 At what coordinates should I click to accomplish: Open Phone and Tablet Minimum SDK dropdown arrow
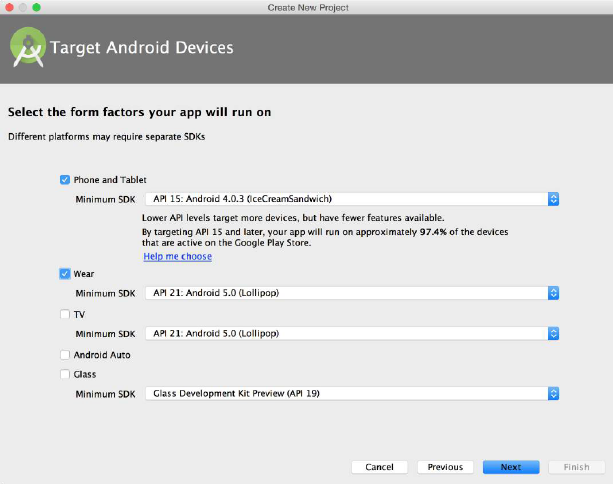click(x=553, y=199)
